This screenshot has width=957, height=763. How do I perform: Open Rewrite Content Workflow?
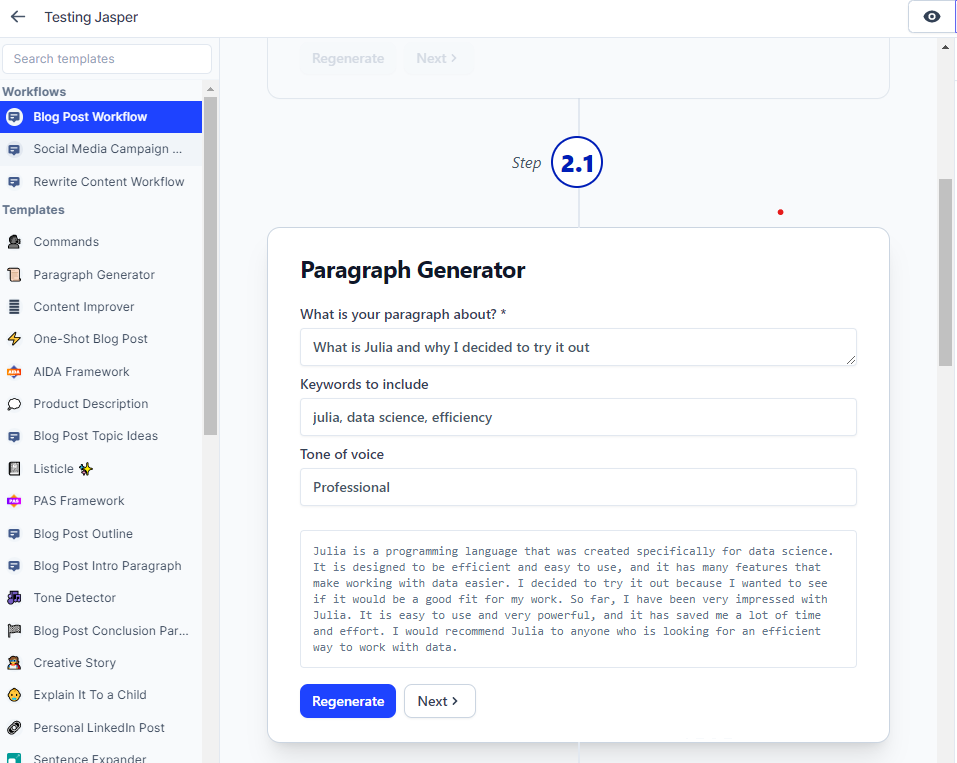(x=101, y=182)
